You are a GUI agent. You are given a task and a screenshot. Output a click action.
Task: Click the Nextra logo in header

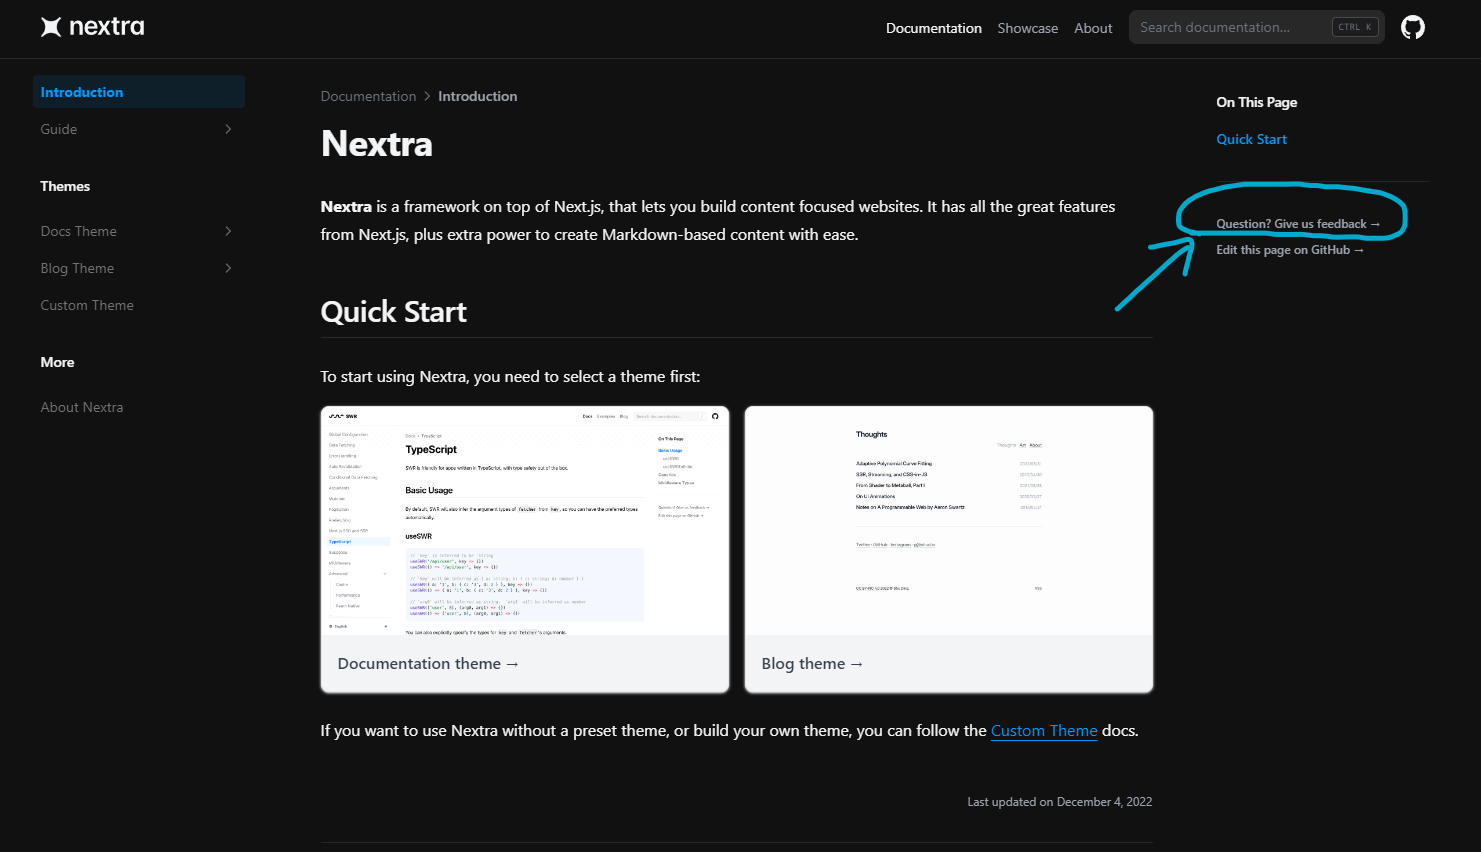coord(92,27)
